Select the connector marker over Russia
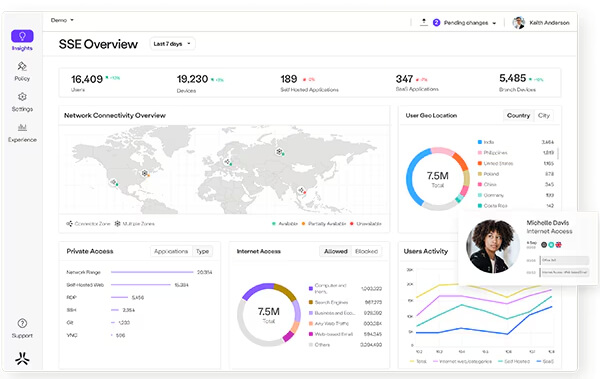Image resolution: width=600 pixels, height=379 pixels. point(279,152)
